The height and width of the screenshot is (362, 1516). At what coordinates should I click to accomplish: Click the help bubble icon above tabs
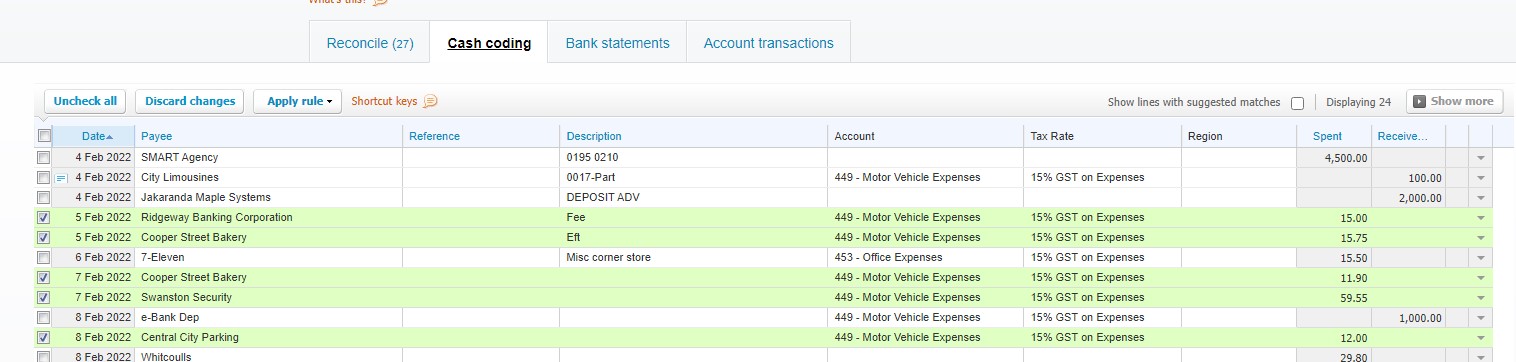point(380,2)
